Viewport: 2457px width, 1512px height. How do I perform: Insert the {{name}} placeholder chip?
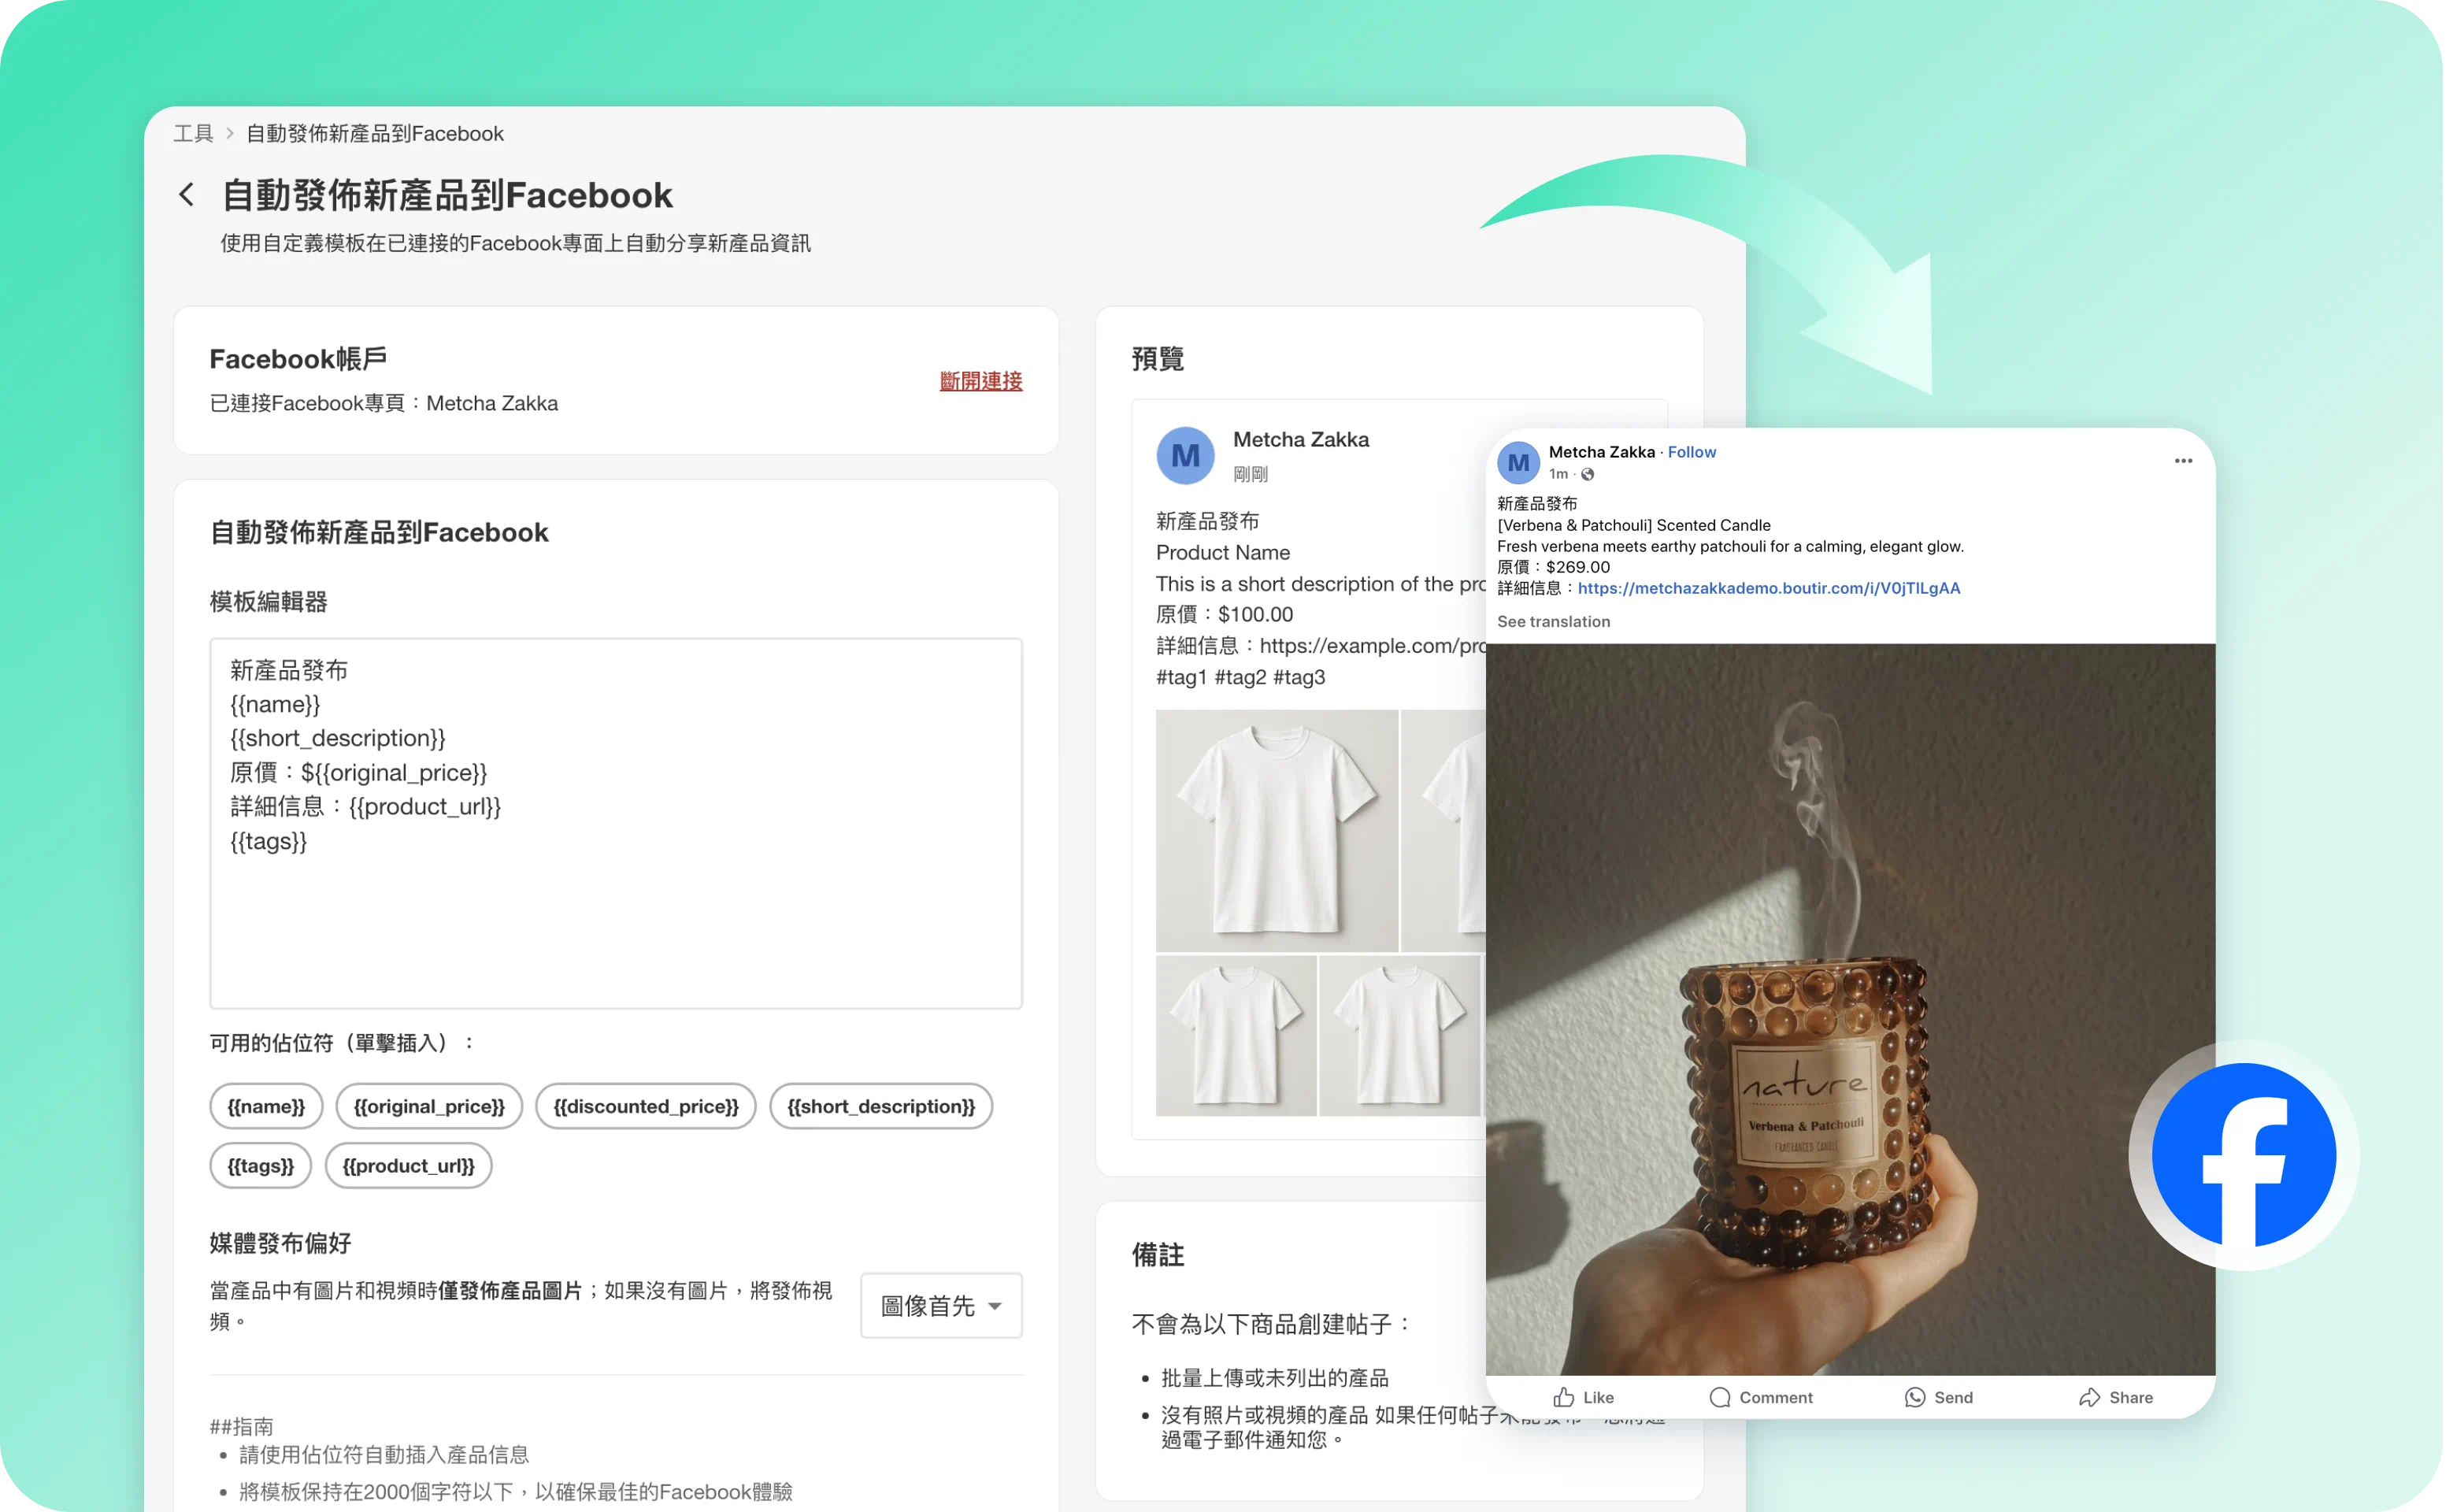click(266, 1106)
